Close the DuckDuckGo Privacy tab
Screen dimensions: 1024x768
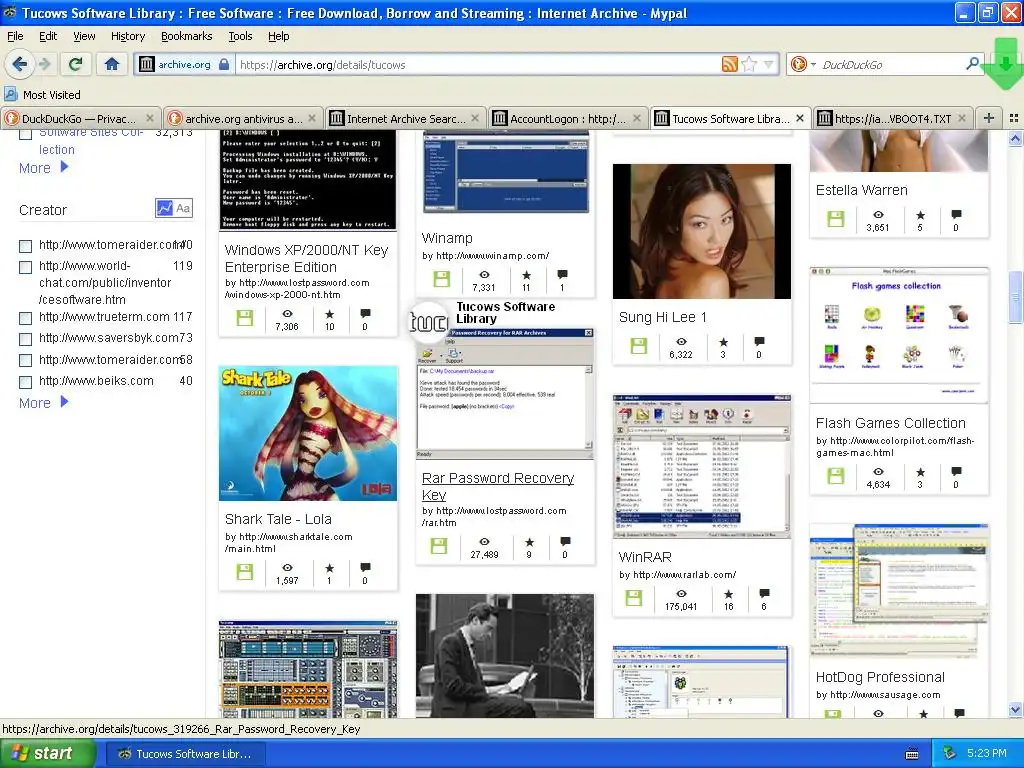pyautogui.click(x=150, y=118)
